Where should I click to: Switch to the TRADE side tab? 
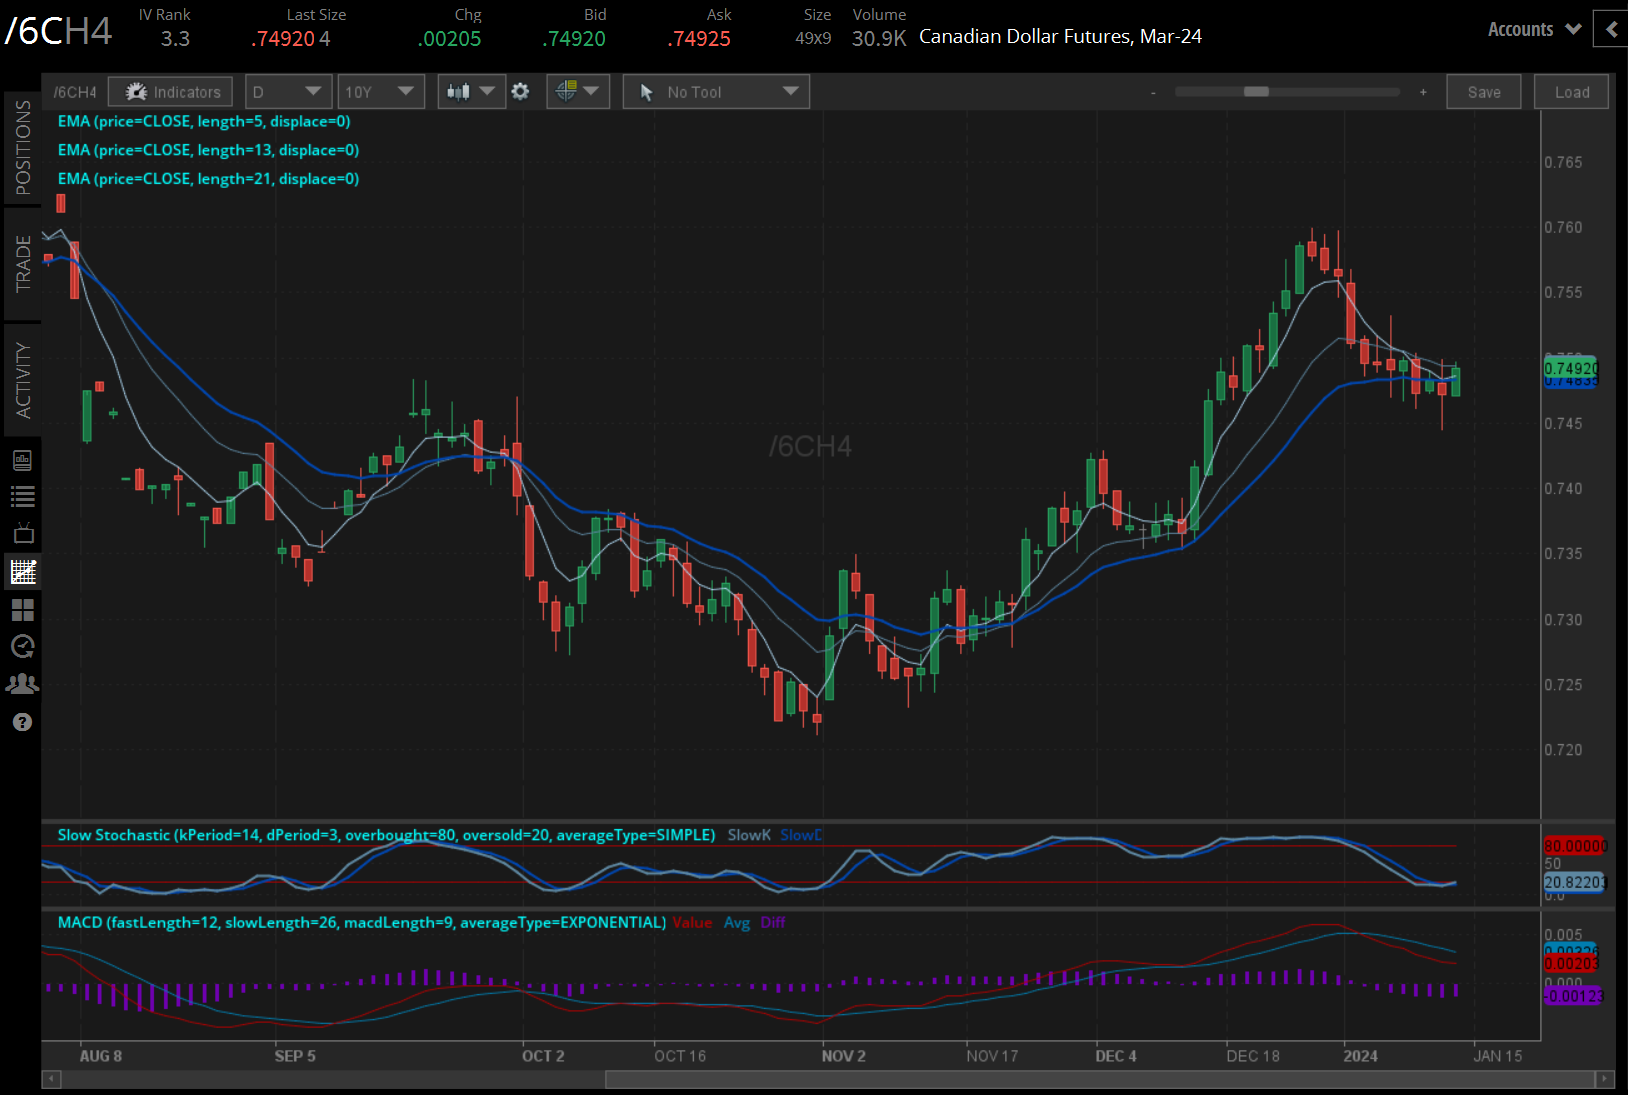pyautogui.click(x=22, y=264)
